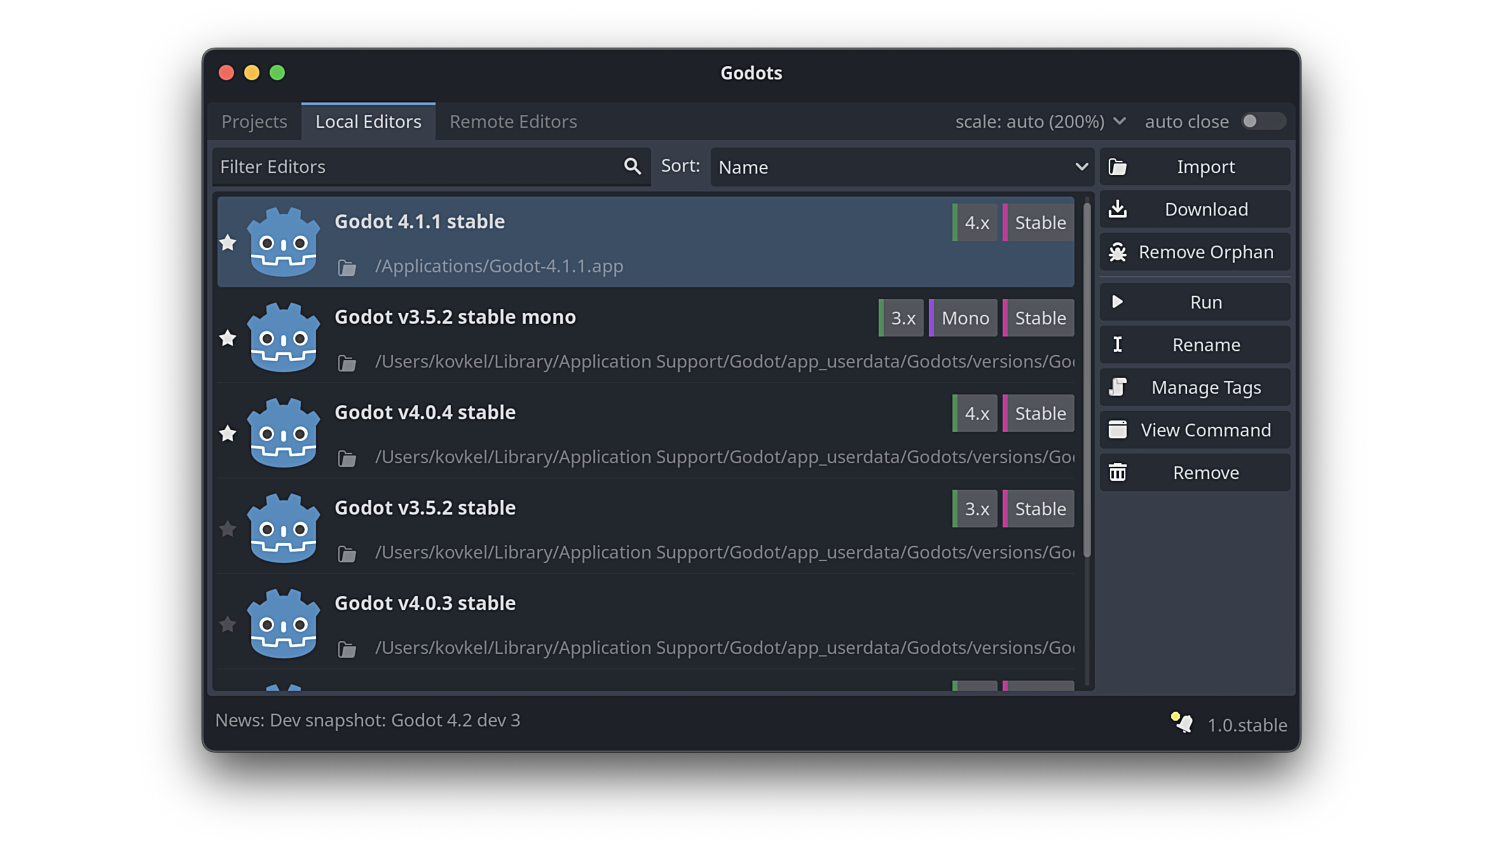Click the Godot logo of Godot v3.5.2 stable mono
The width and height of the screenshot is (1504, 846).
click(284, 337)
